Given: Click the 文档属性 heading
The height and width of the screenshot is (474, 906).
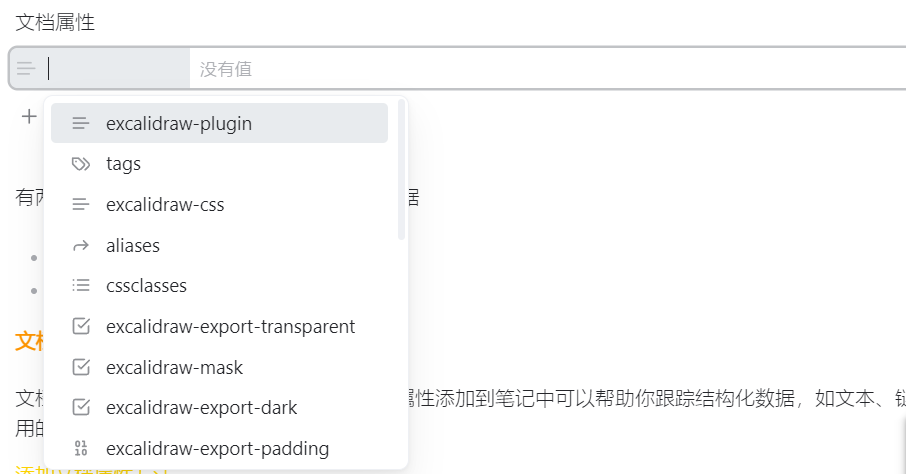Looking at the screenshot, I should coord(56,22).
